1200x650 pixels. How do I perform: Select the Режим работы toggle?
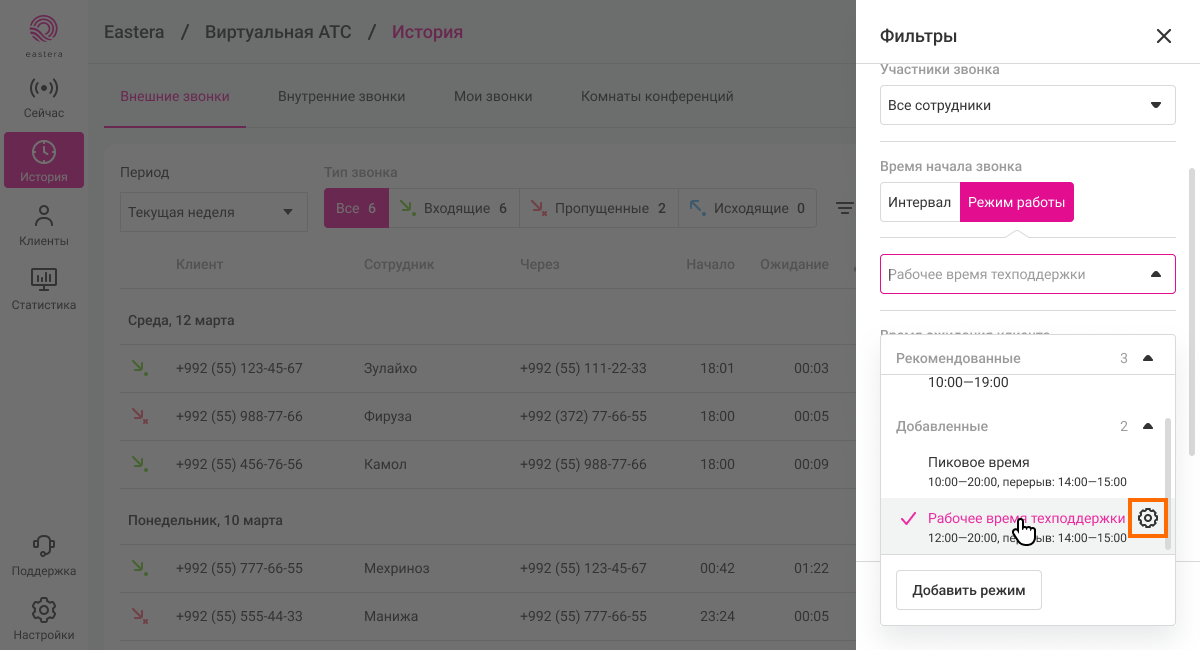tap(1016, 202)
